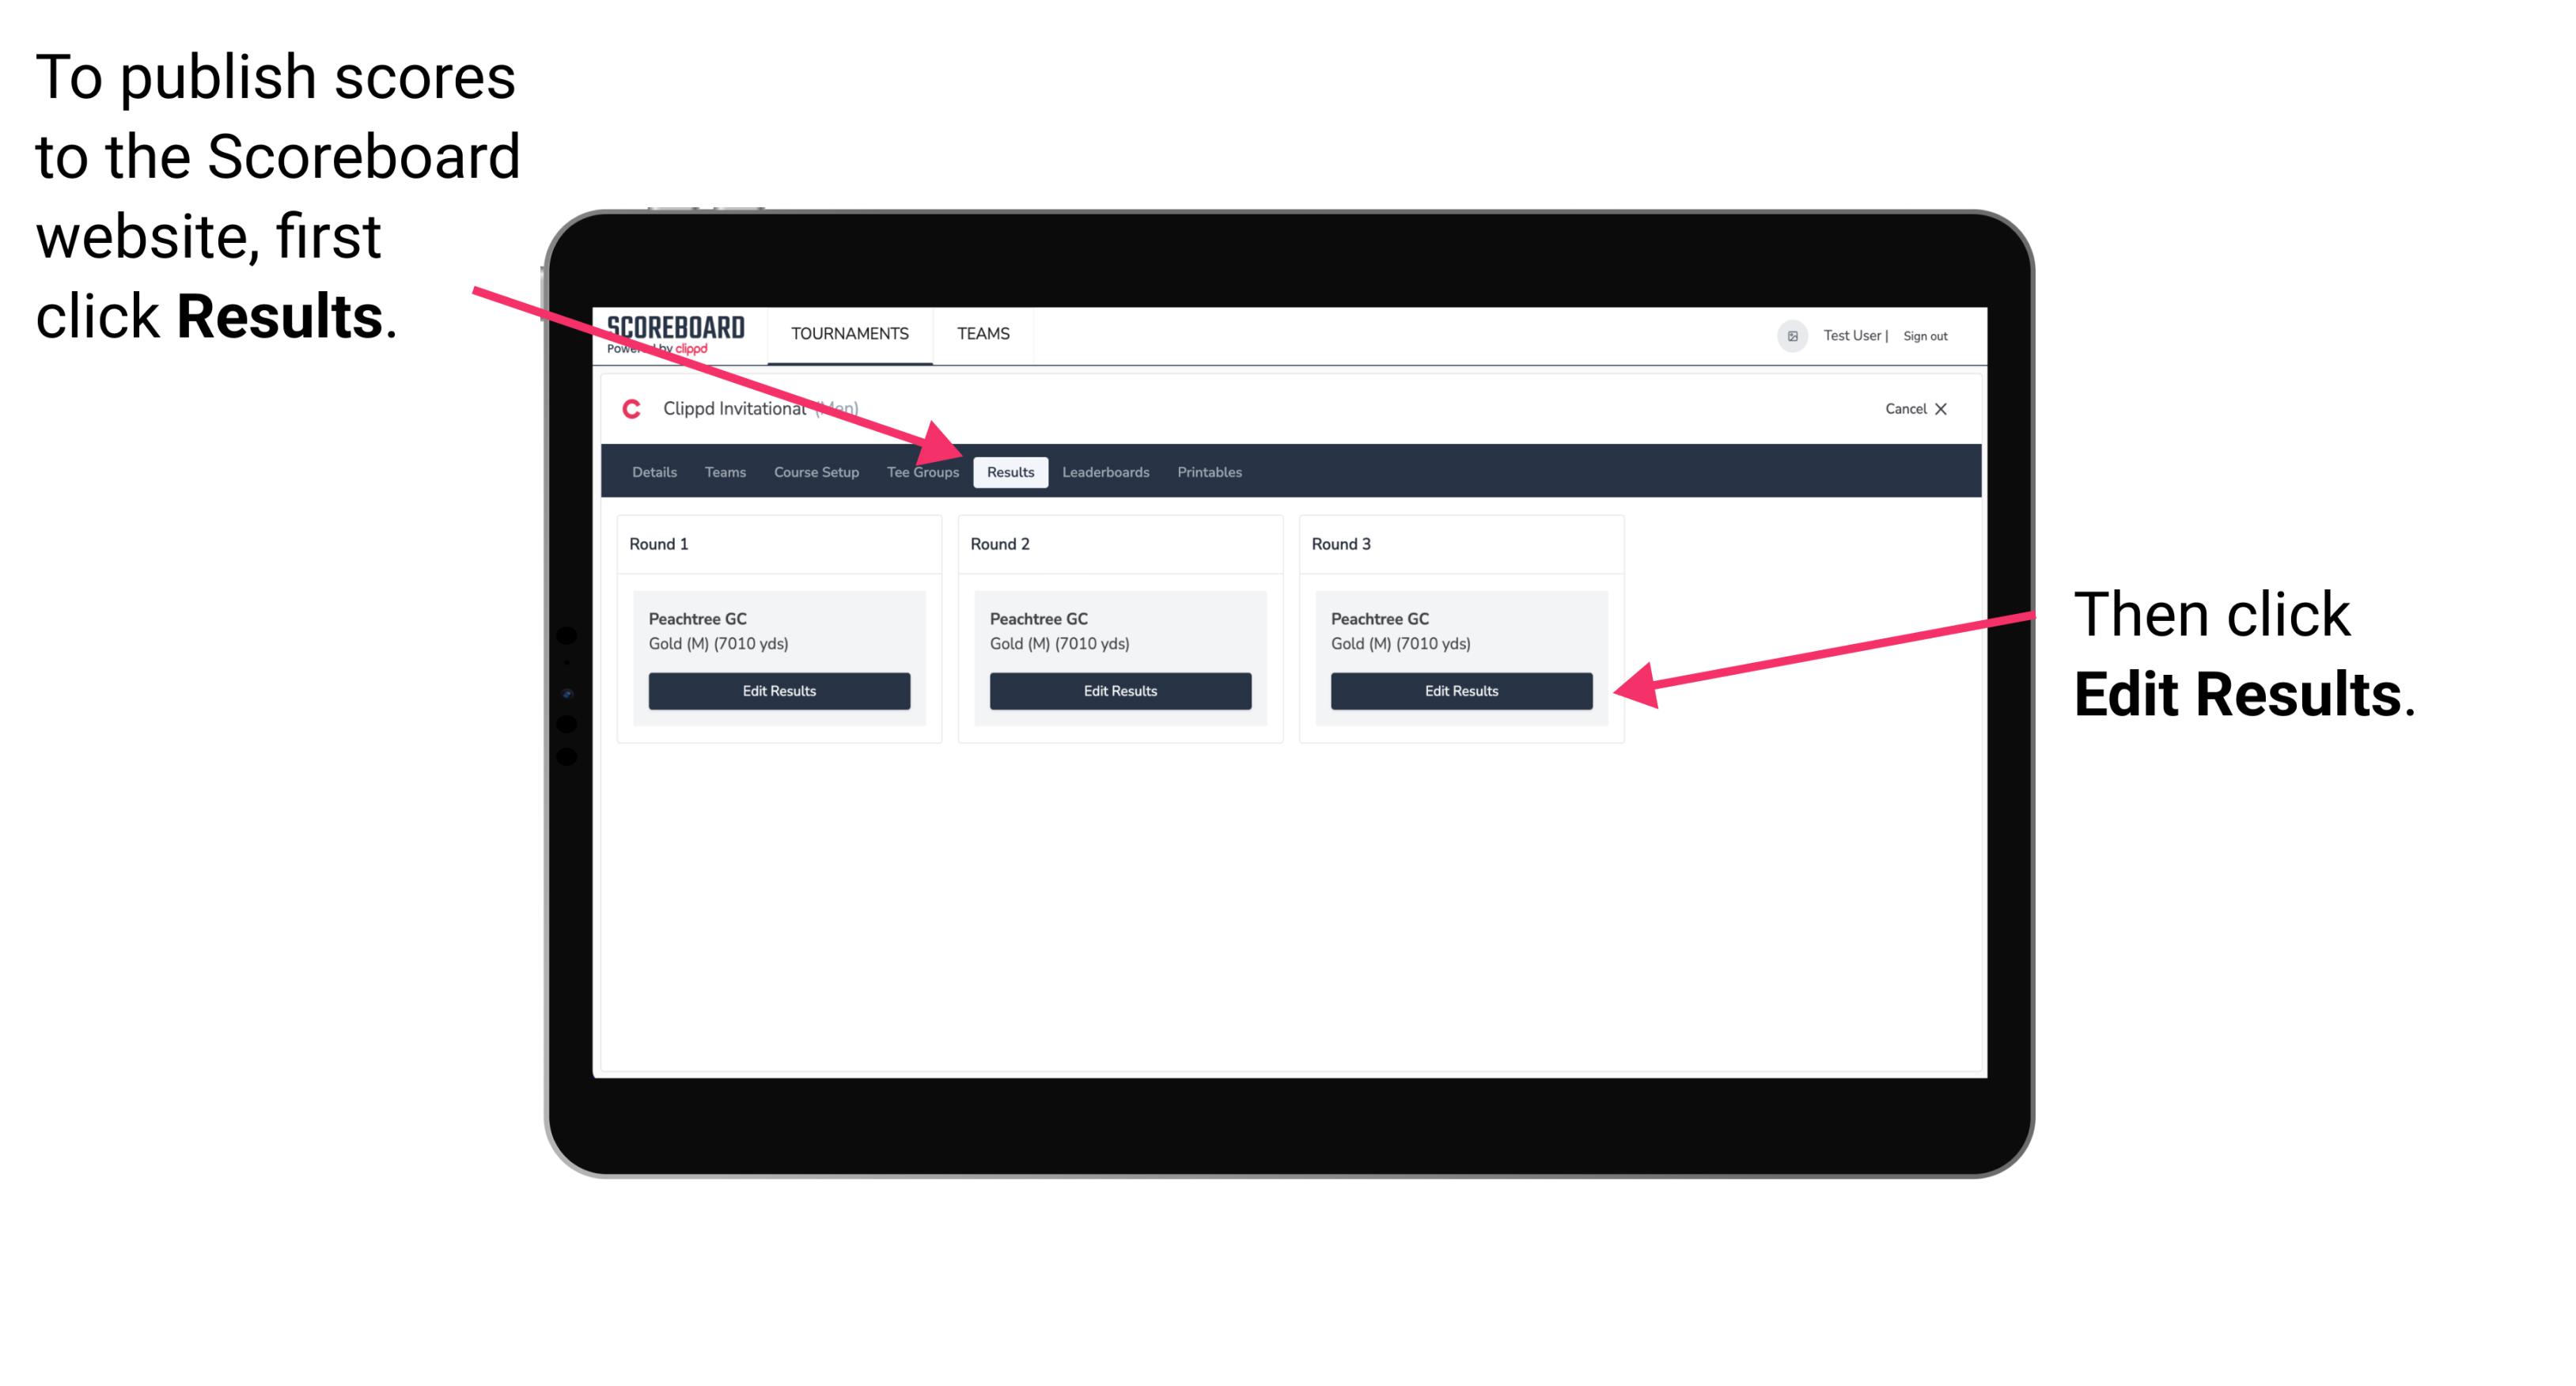Click the Round 2 Edit Results button

(1119, 691)
